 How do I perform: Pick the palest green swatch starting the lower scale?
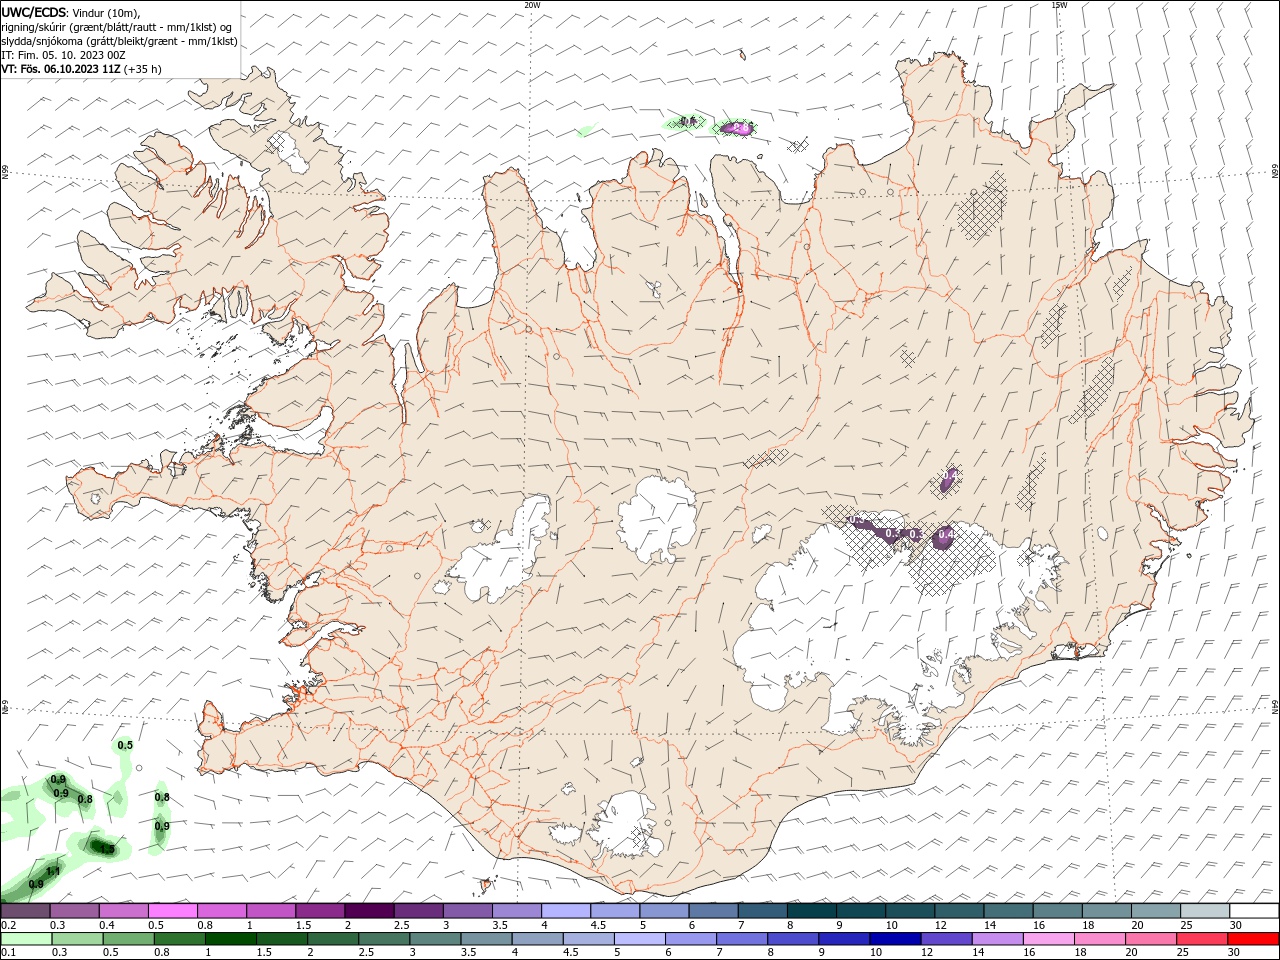[26, 939]
